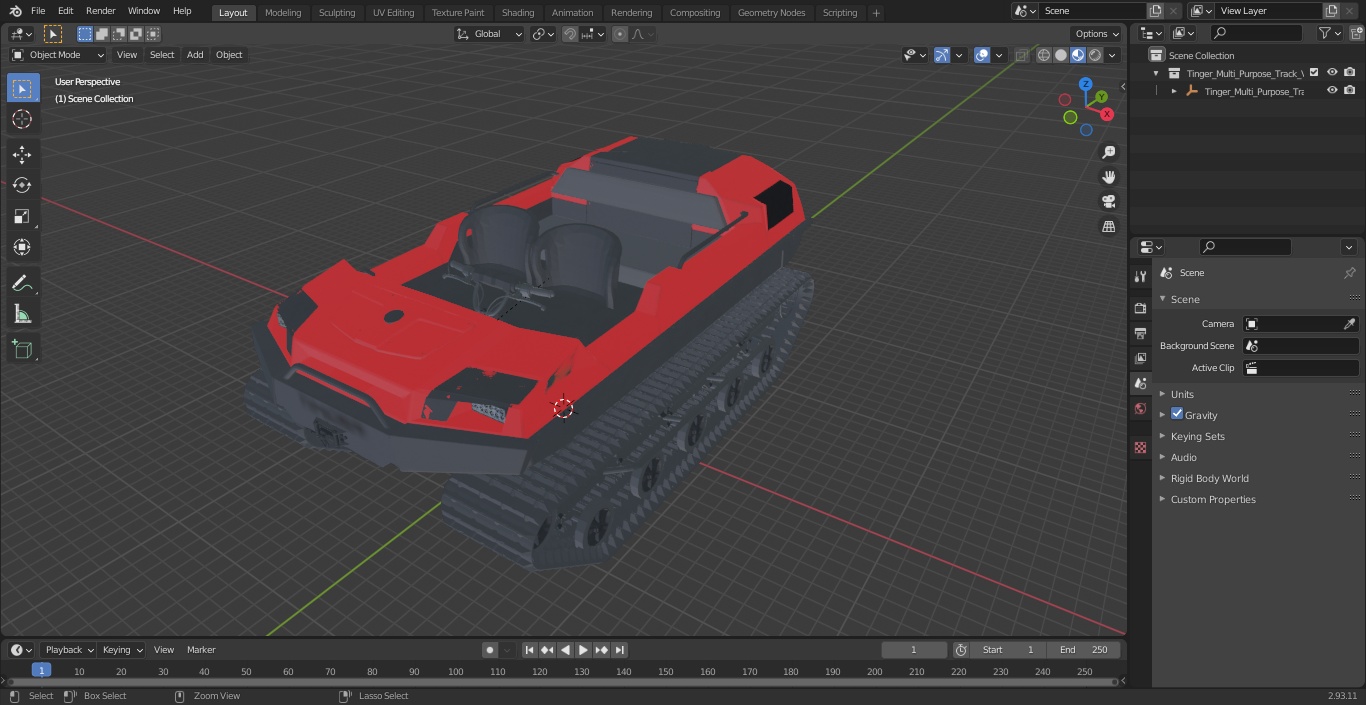The height and width of the screenshot is (705, 1366).
Task: Toggle proportional editing
Action: [x=620, y=34]
